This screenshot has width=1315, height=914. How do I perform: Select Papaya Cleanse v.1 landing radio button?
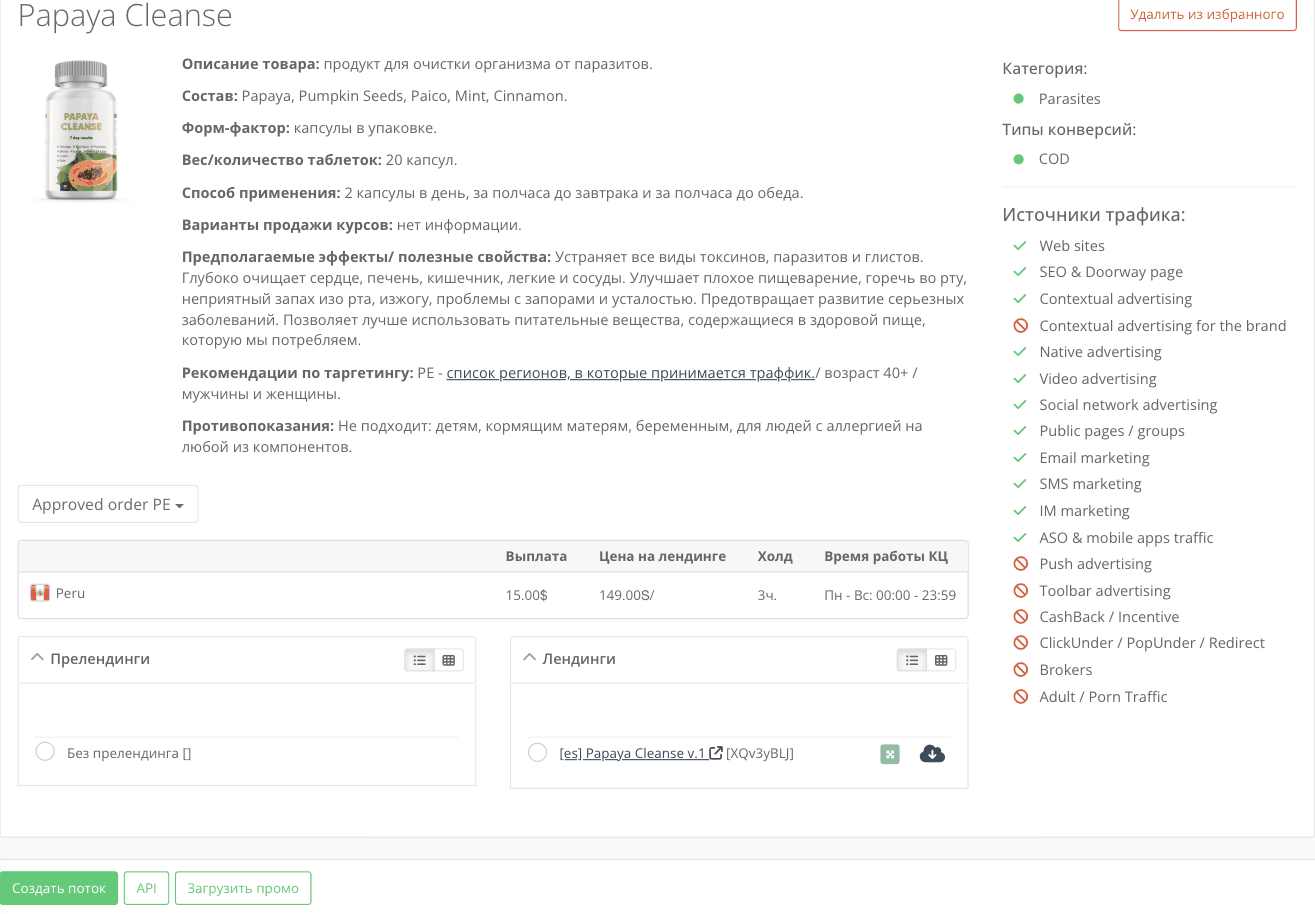click(x=537, y=752)
